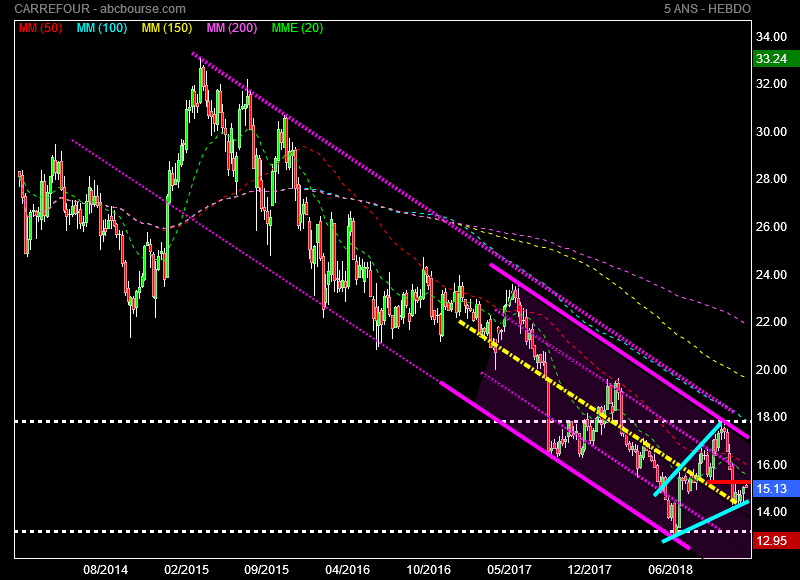Click the 32.00 price axis label

tap(771, 84)
